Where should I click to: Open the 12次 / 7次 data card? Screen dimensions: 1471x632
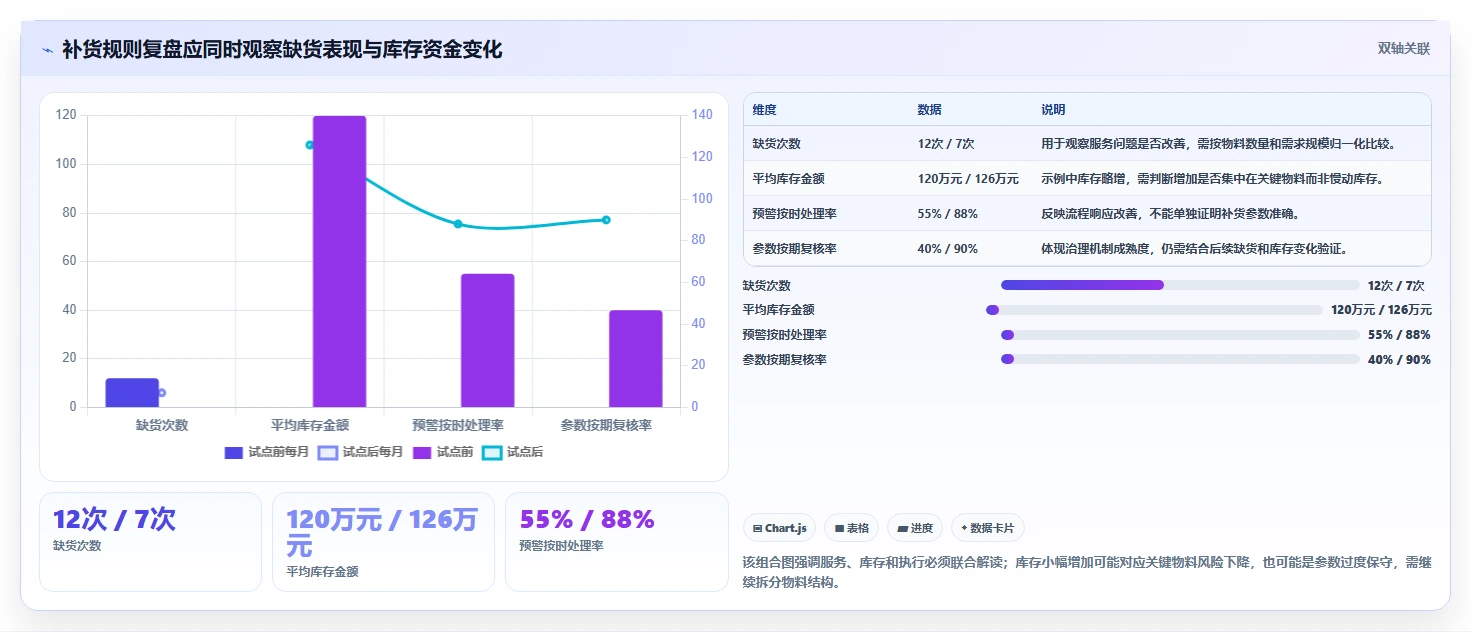click(x=150, y=542)
